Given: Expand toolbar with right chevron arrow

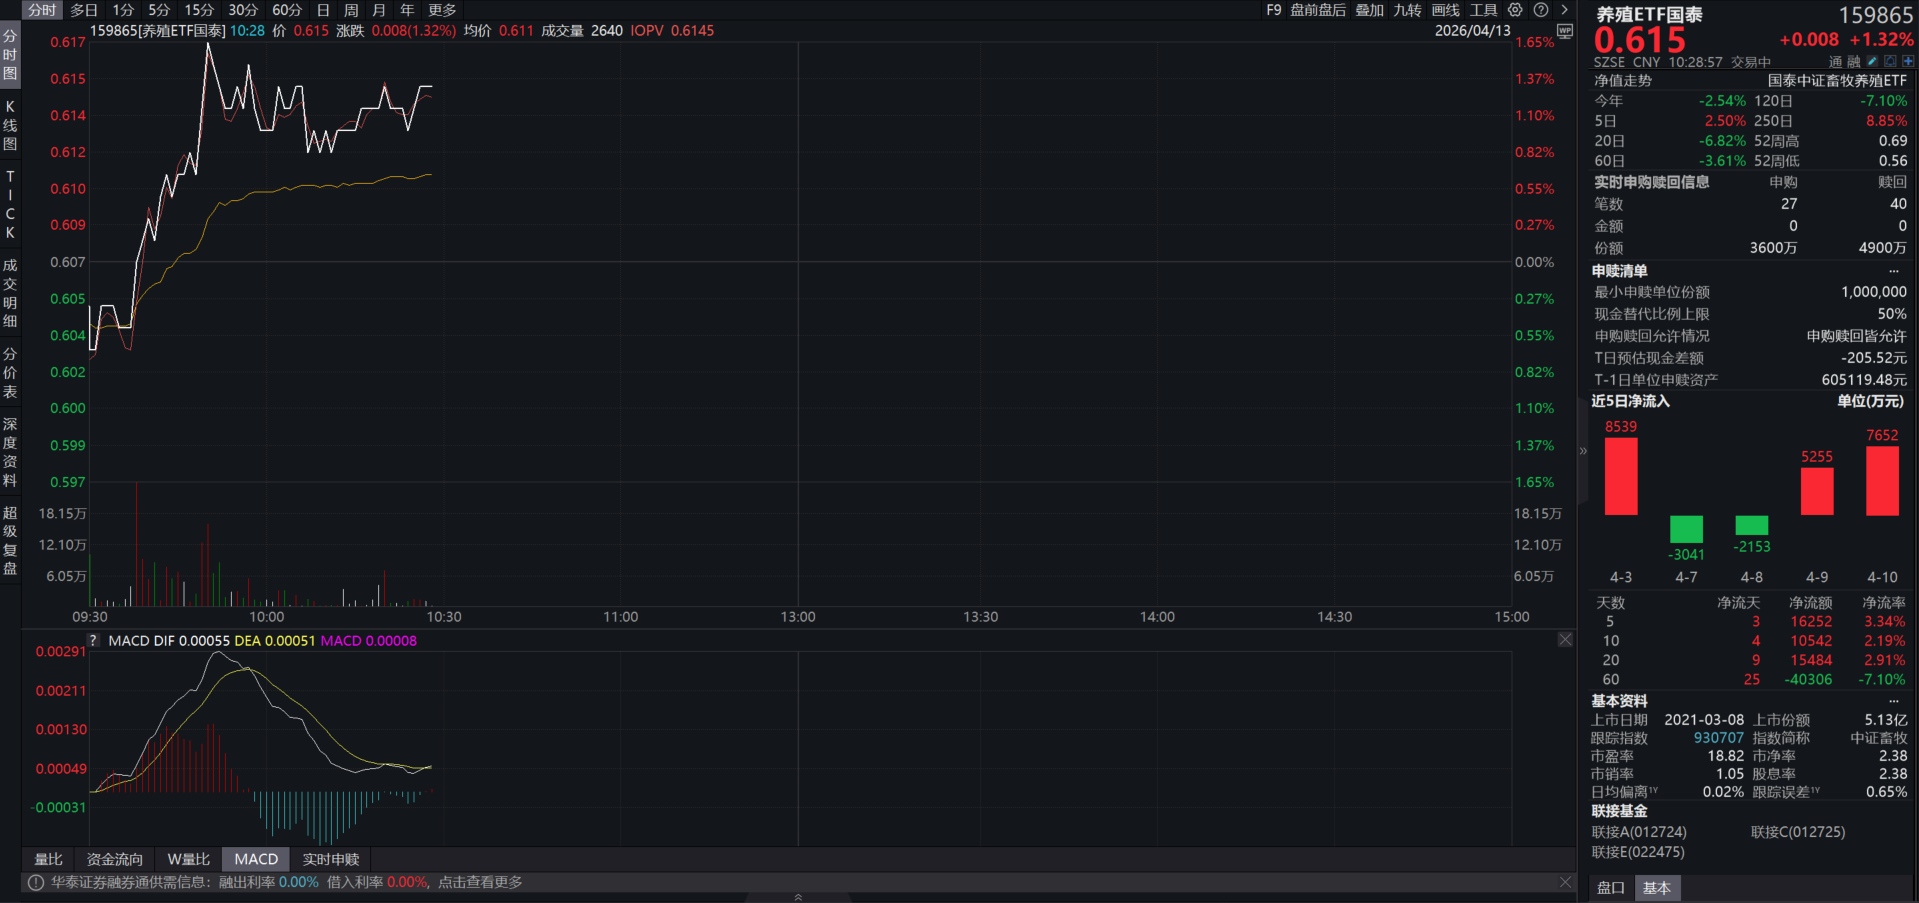Looking at the screenshot, I should (1565, 10).
